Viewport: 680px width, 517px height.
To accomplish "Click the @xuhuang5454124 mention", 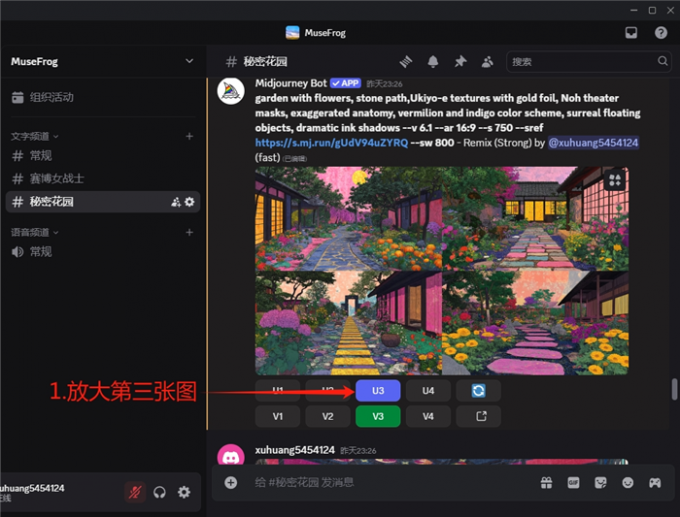I will 593,143.
